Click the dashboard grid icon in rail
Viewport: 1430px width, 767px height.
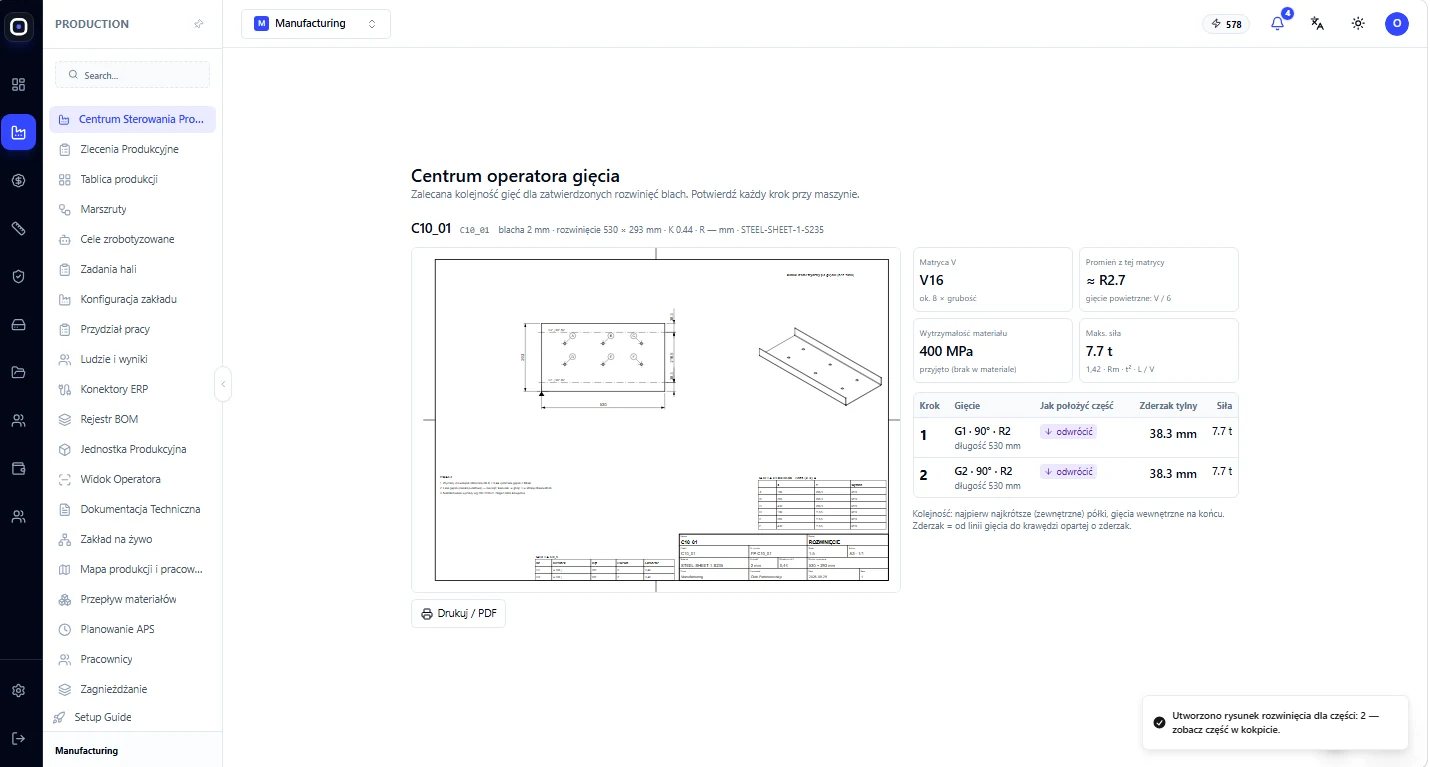[x=18, y=84]
